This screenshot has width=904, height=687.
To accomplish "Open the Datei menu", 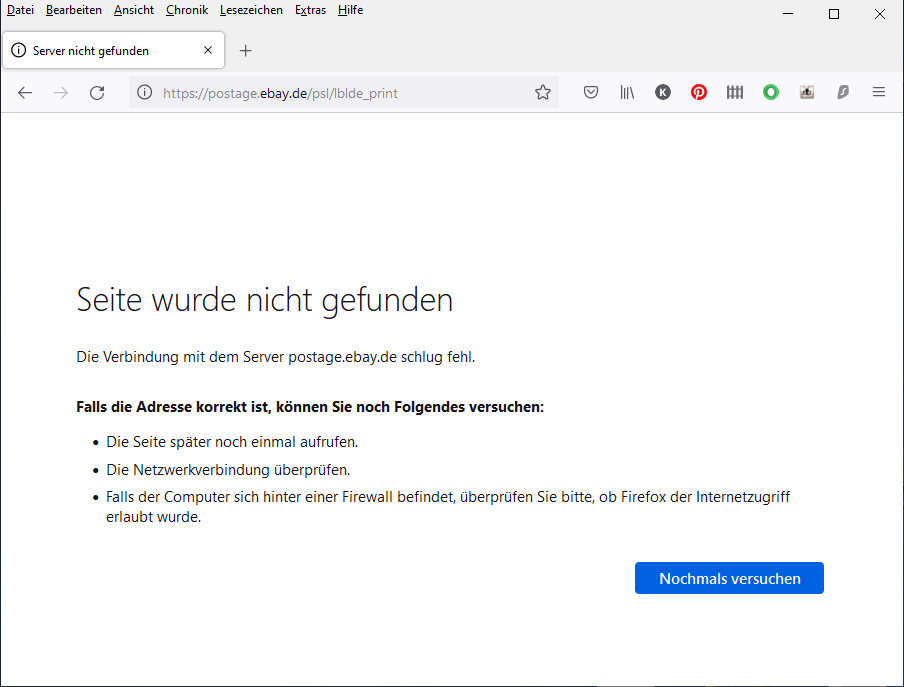I will (x=20, y=10).
